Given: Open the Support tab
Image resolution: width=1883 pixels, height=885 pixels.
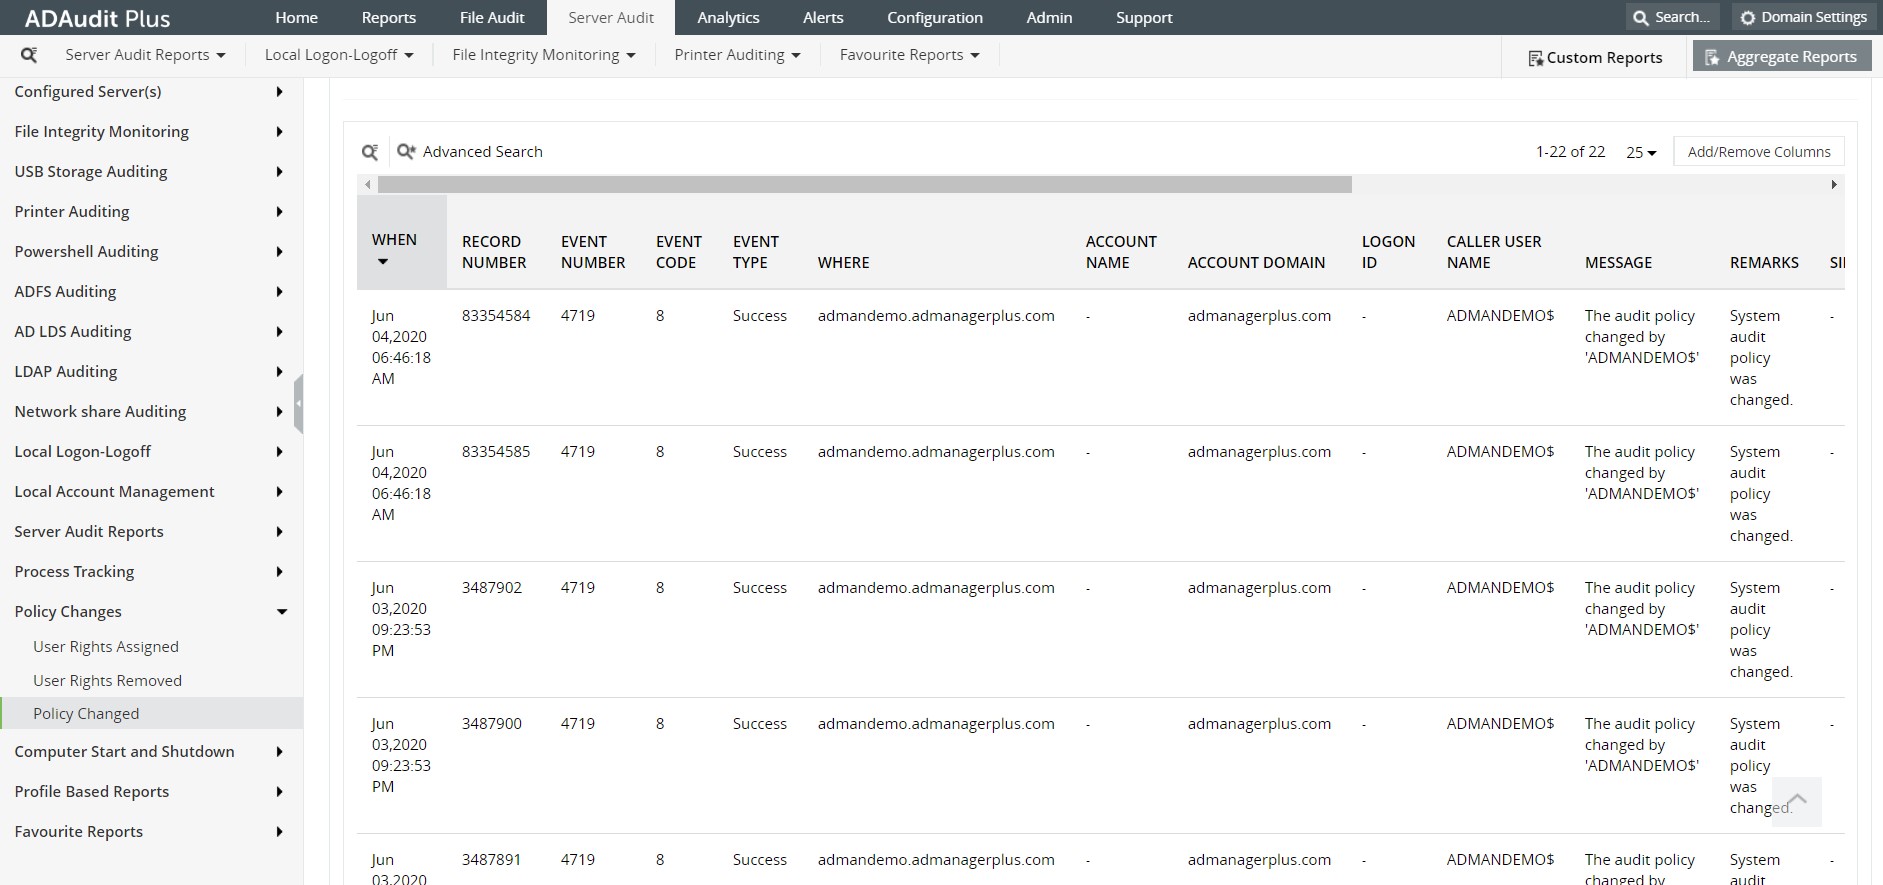Looking at the screenshot, I should 1144,17.
